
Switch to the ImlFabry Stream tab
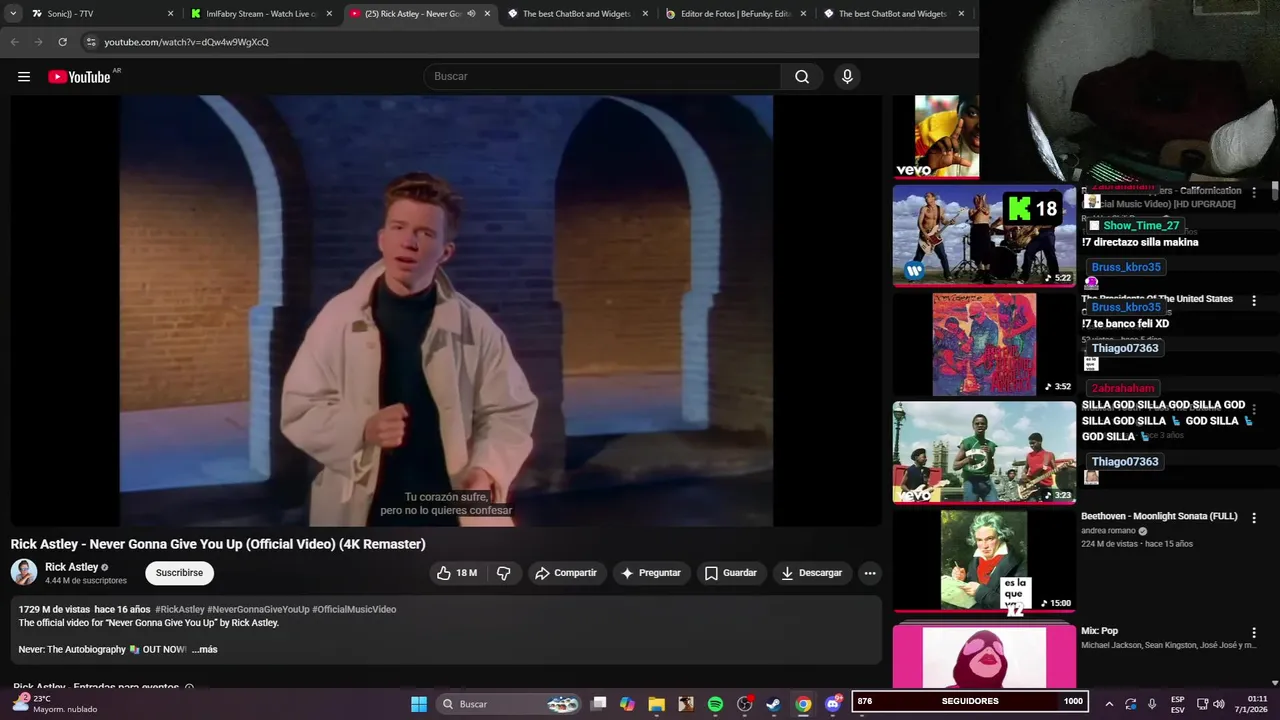pos(260,14)
